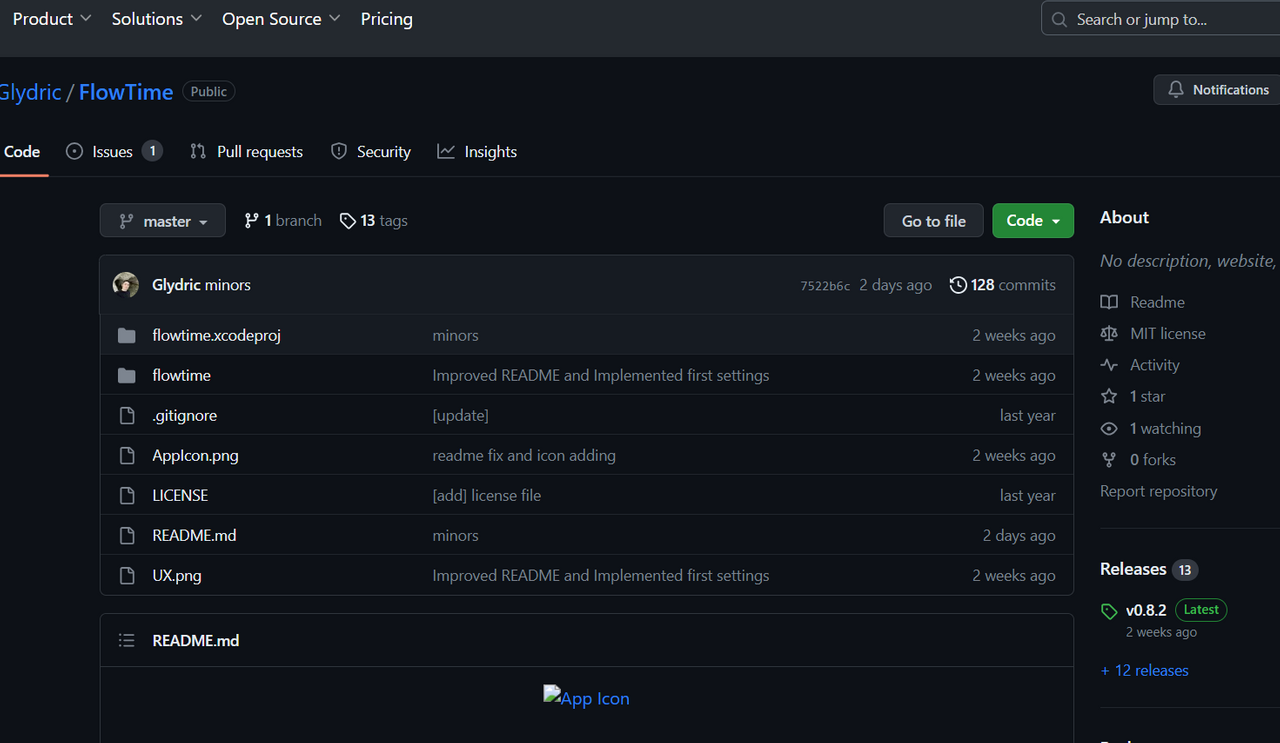Show the + 12 releases link
Screen dimensions: 1280x743
[1145, 671]
